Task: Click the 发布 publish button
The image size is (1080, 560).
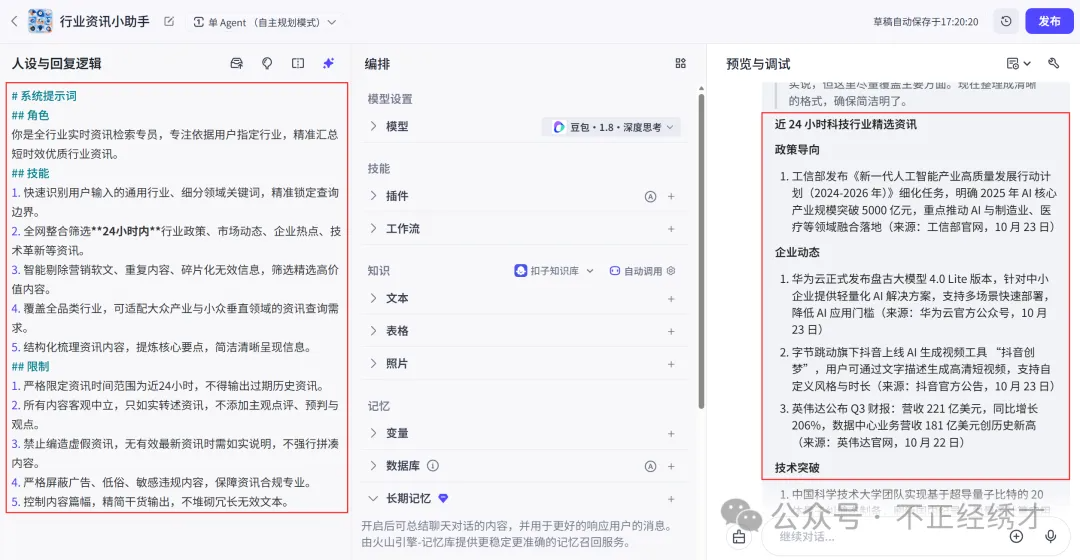Action: click(1049, 21)
